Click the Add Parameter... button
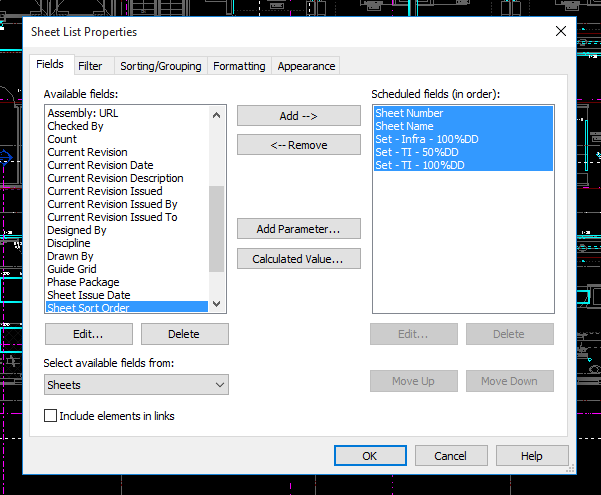 298,229
